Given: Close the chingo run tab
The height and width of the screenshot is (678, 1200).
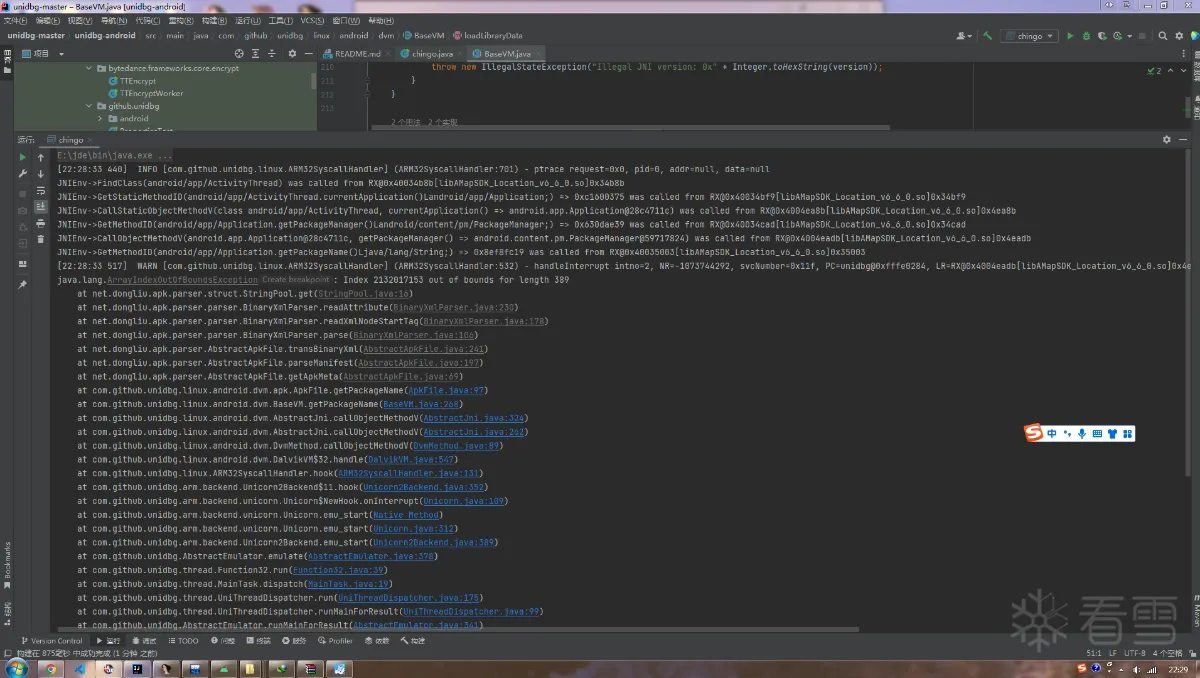Looking at the screenshot, I should [x=92, y=140].
